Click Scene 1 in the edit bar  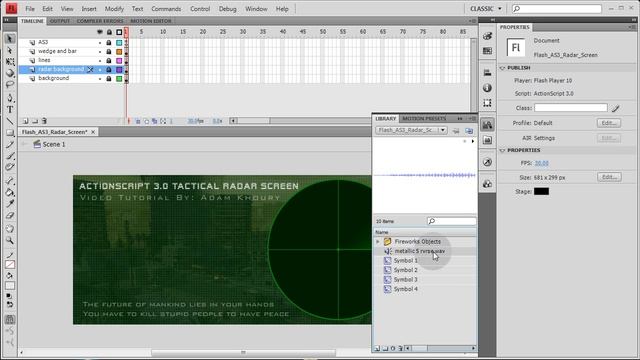click(53, 144)
